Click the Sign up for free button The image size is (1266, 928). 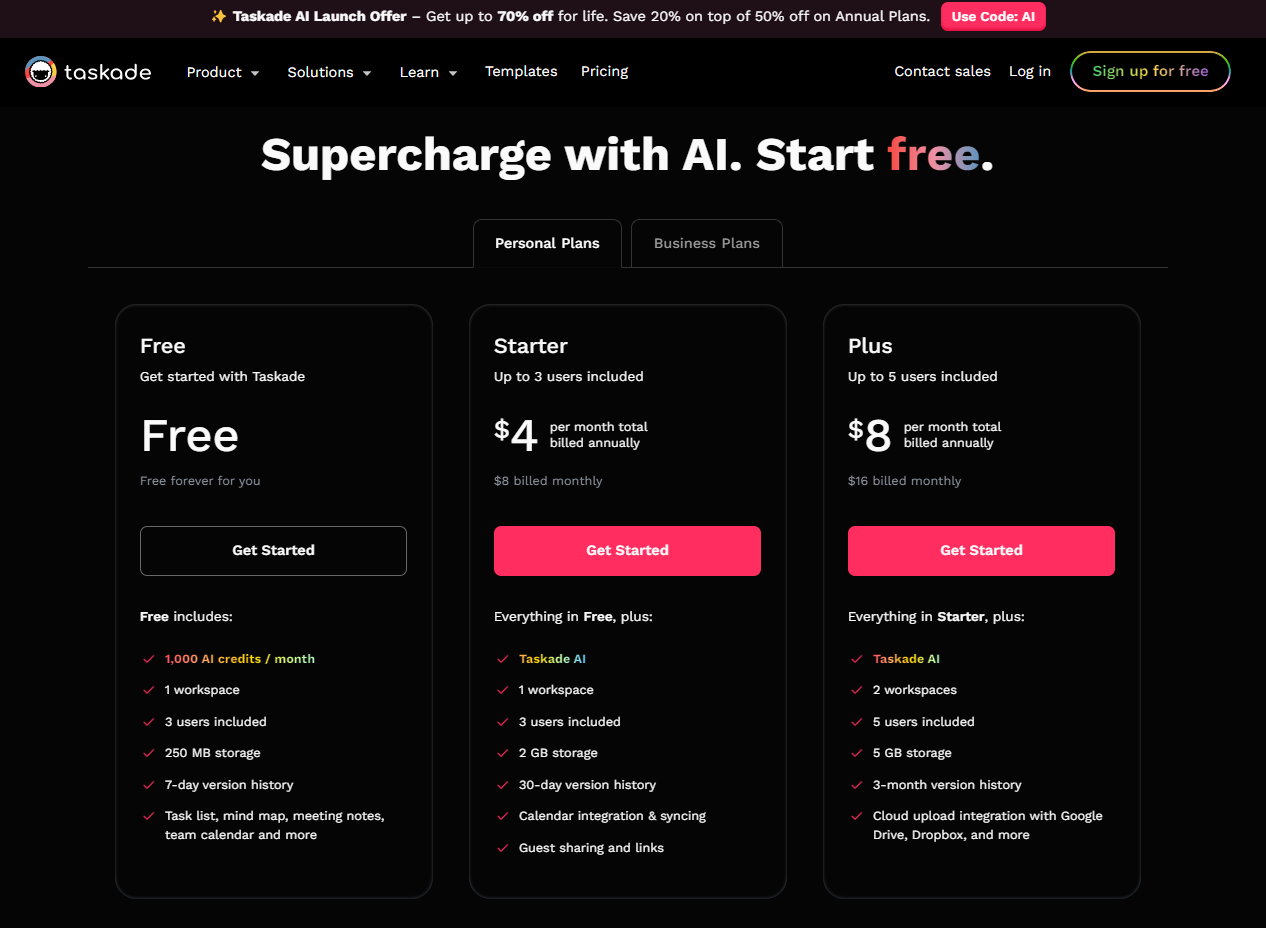1150,71
